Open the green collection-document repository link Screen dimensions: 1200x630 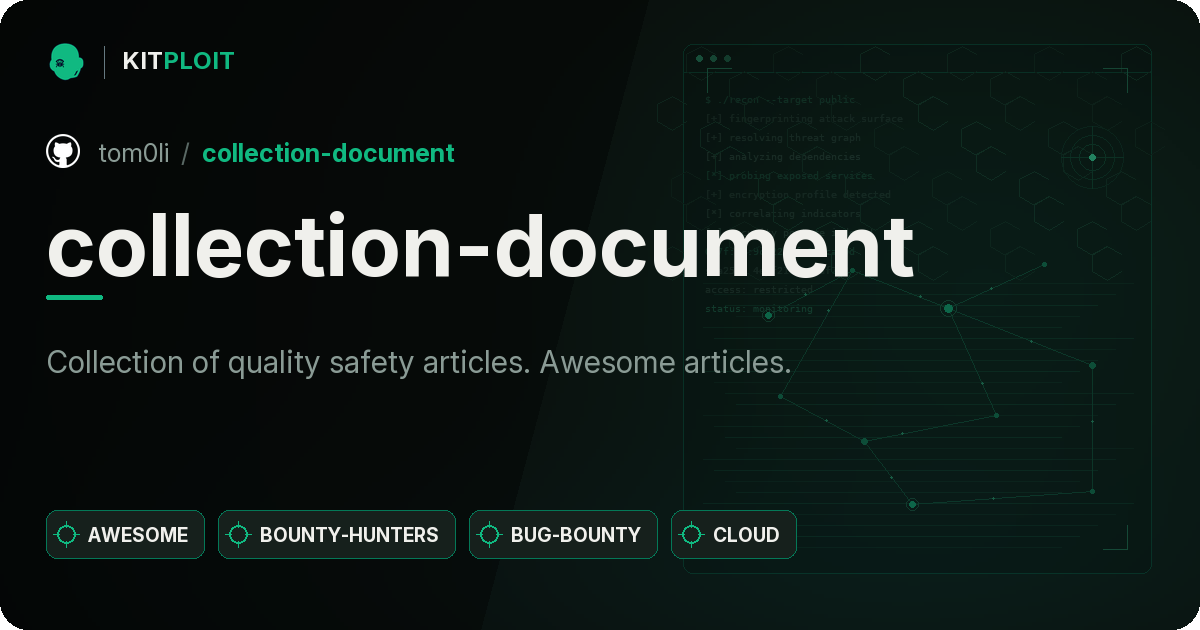pos(328,153)
